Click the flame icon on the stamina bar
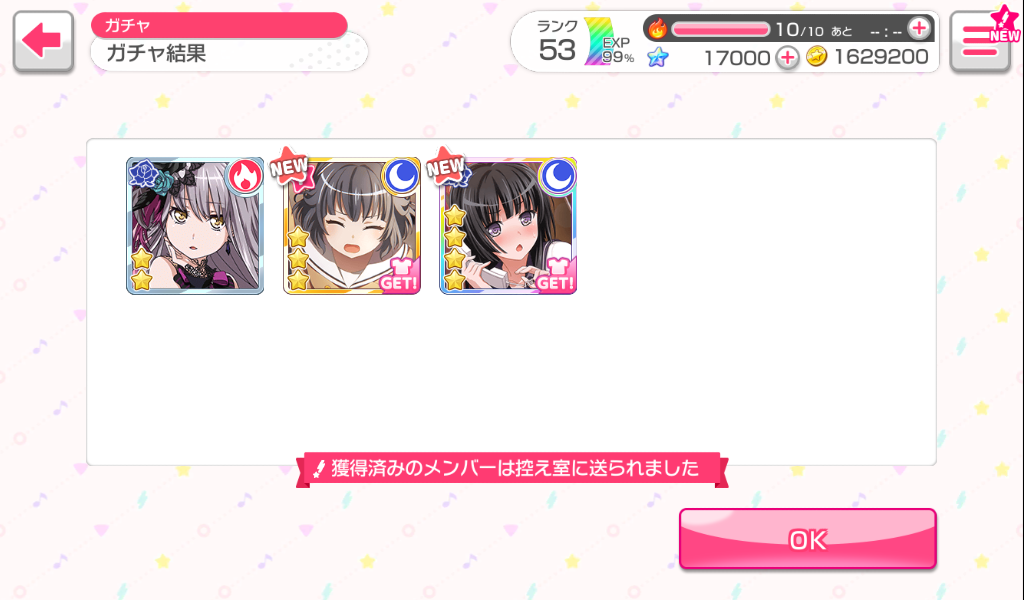This screenshot has width=1024, height=600. pyautogui.click(x=658, y=29)
